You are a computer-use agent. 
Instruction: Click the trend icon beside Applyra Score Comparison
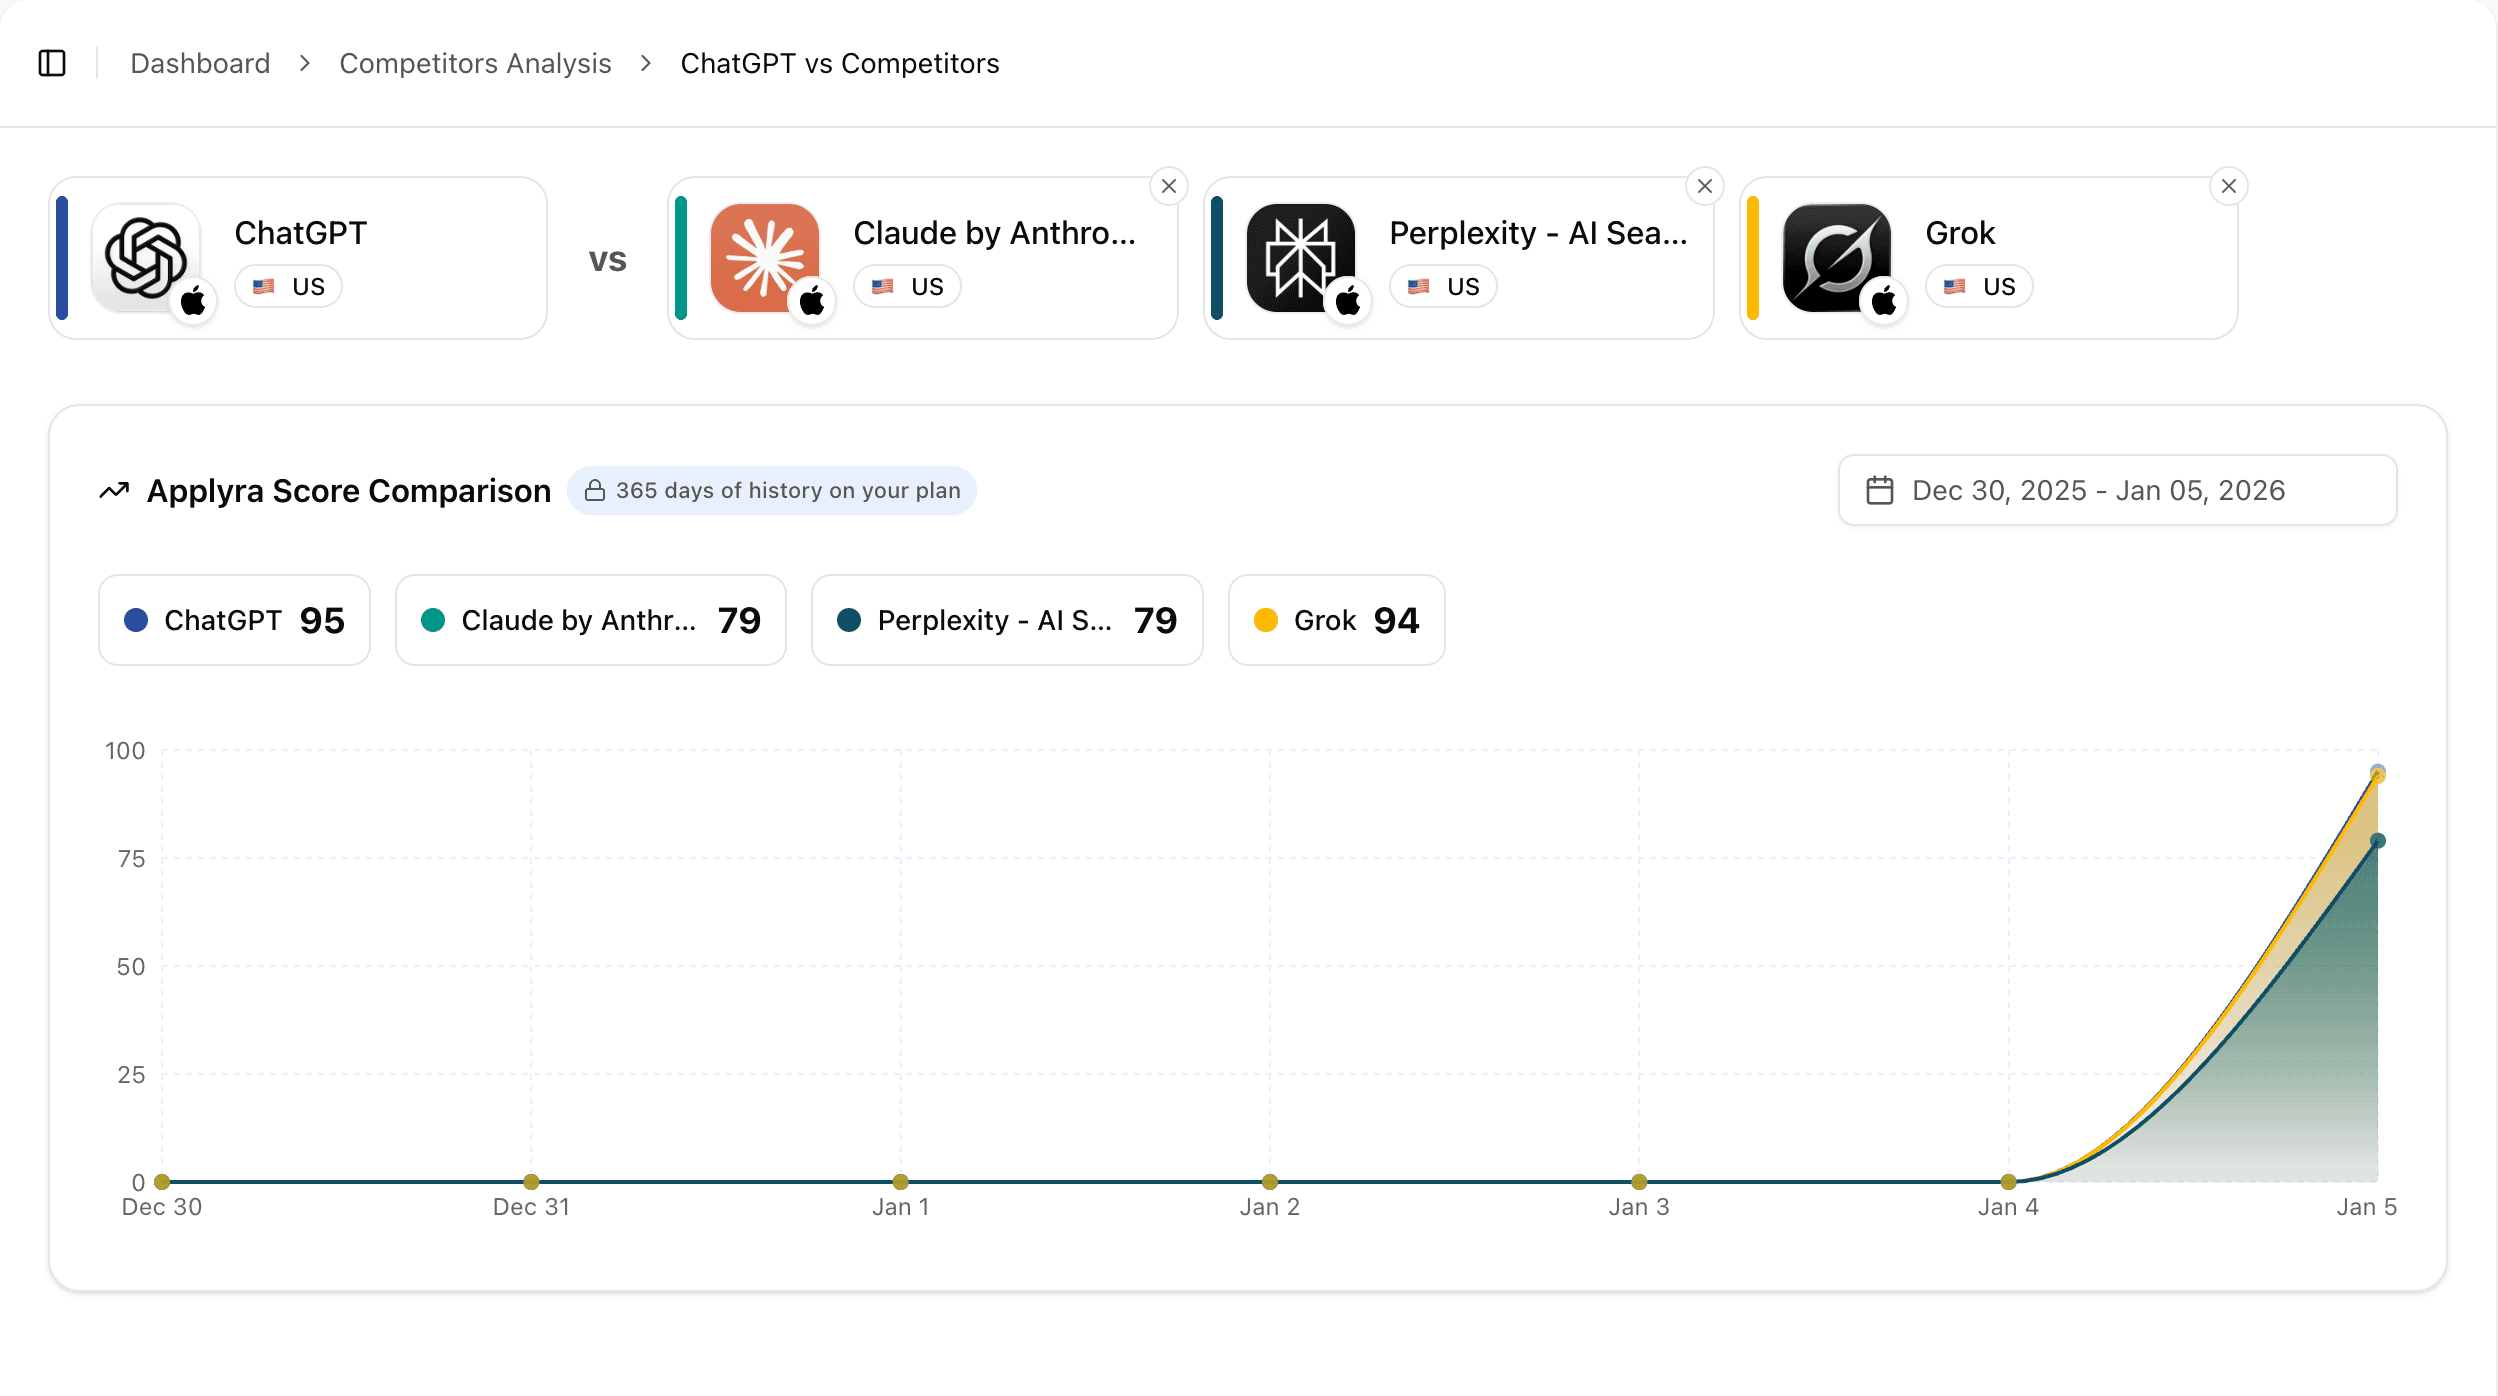tap(113, 490)
